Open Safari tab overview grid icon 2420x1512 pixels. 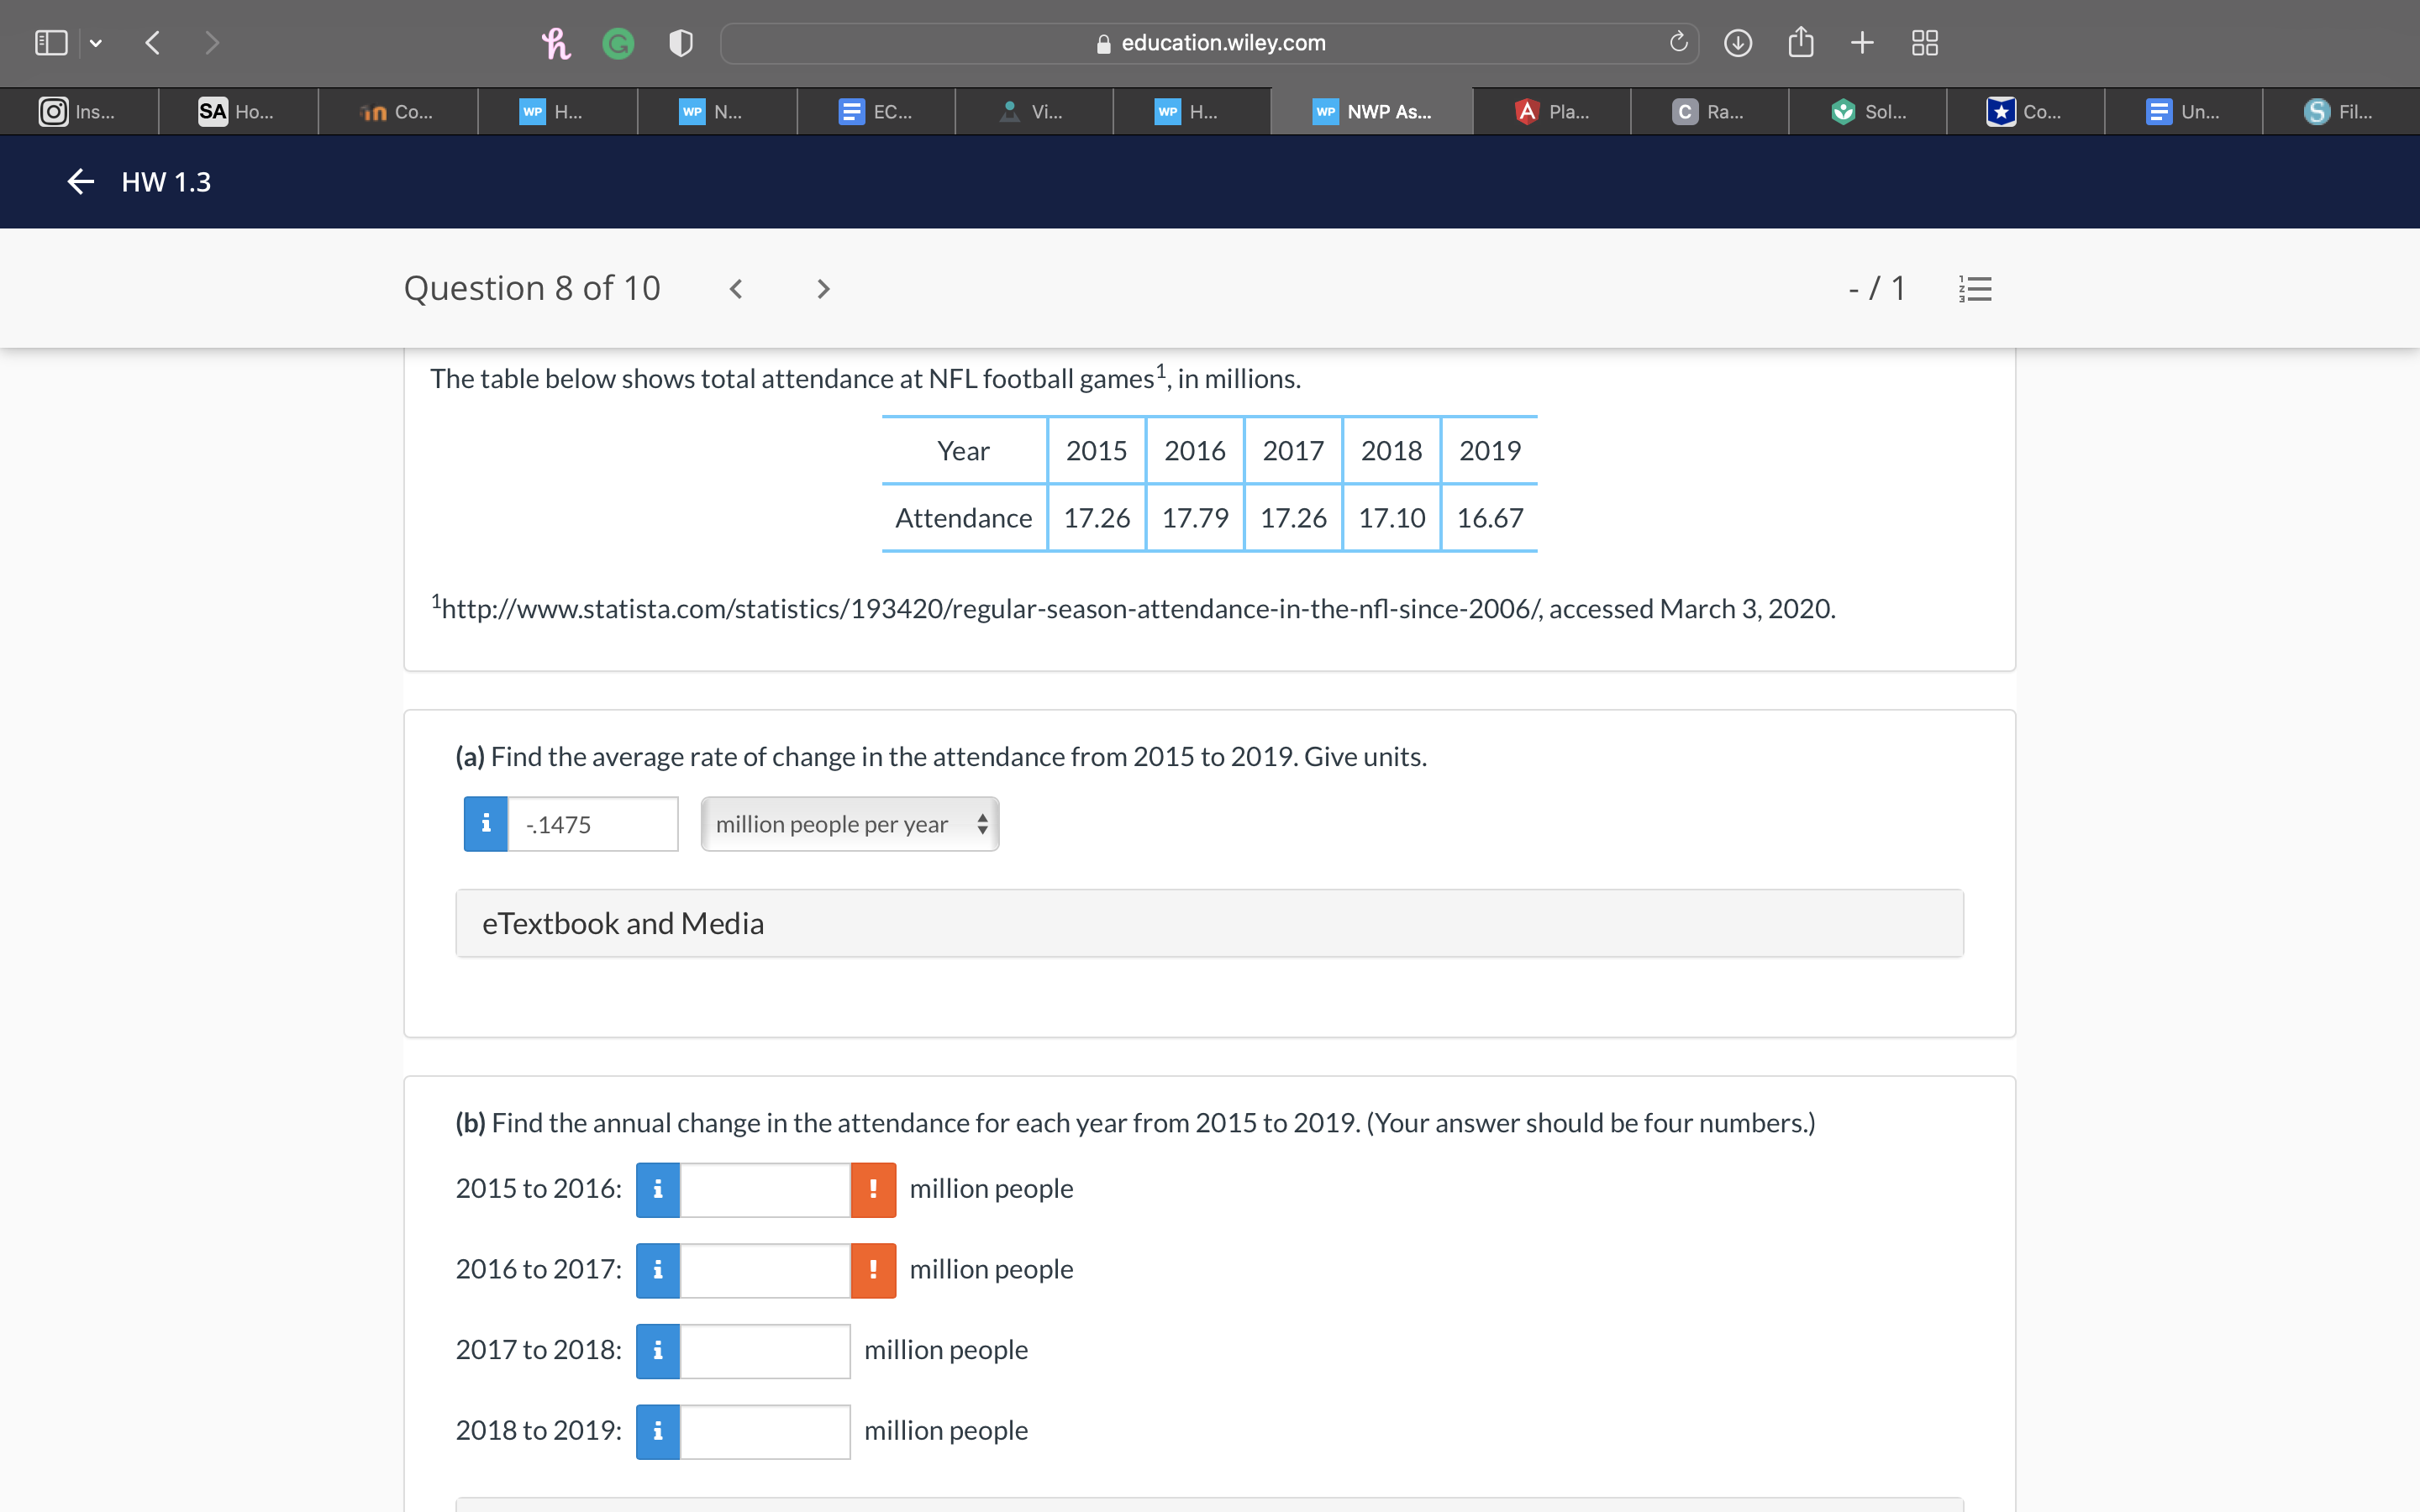(x=1924, y=43)
